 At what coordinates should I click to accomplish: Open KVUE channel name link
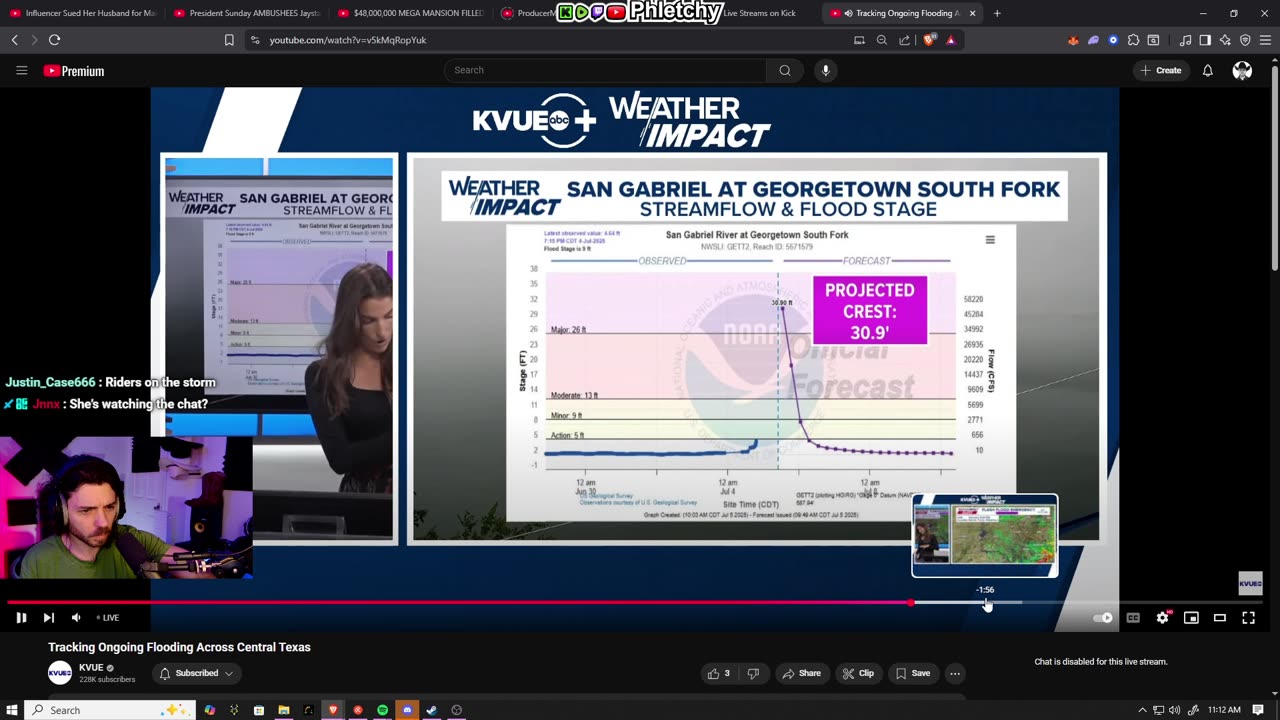[x=91, y=667]
